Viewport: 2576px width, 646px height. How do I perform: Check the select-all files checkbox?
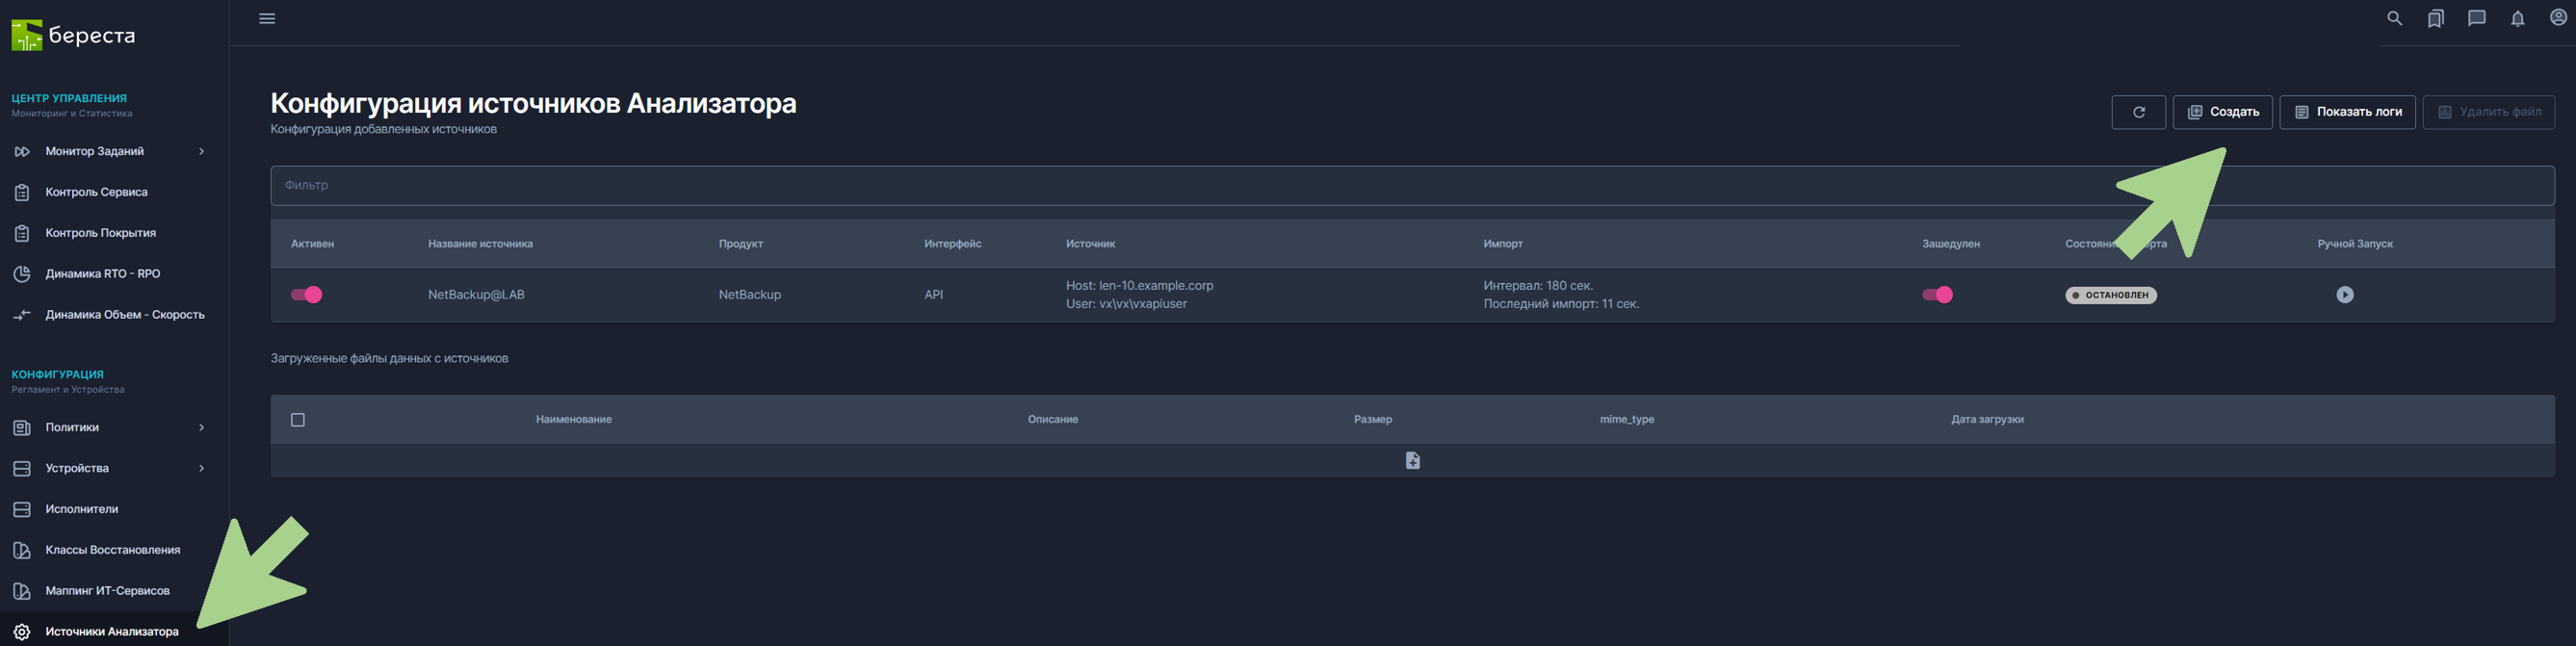298,420
